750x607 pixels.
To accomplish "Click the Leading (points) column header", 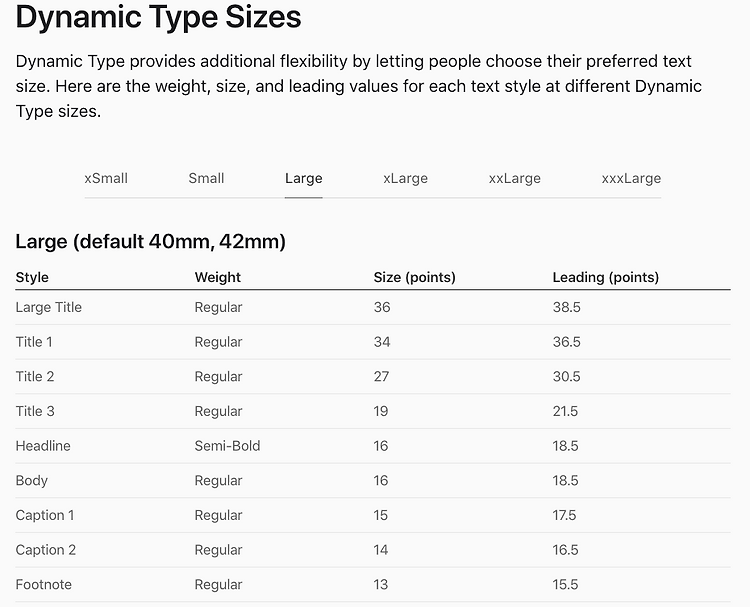I will (x=606, y=277).
